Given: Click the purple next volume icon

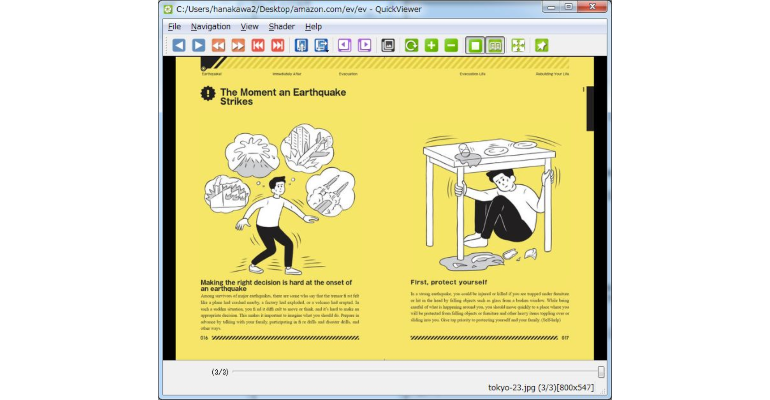Looking at the screenshot, I should pyautogui.click(x=364, y=46).
